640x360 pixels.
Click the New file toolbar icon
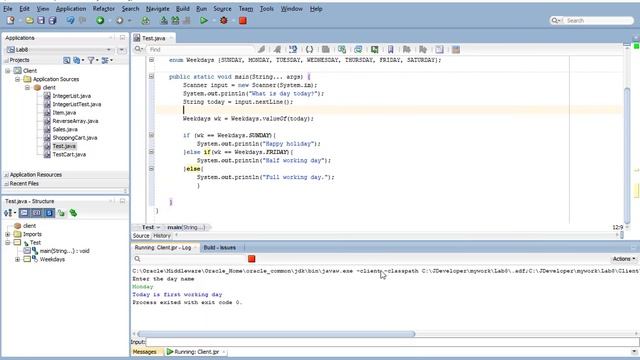point(11,20)
